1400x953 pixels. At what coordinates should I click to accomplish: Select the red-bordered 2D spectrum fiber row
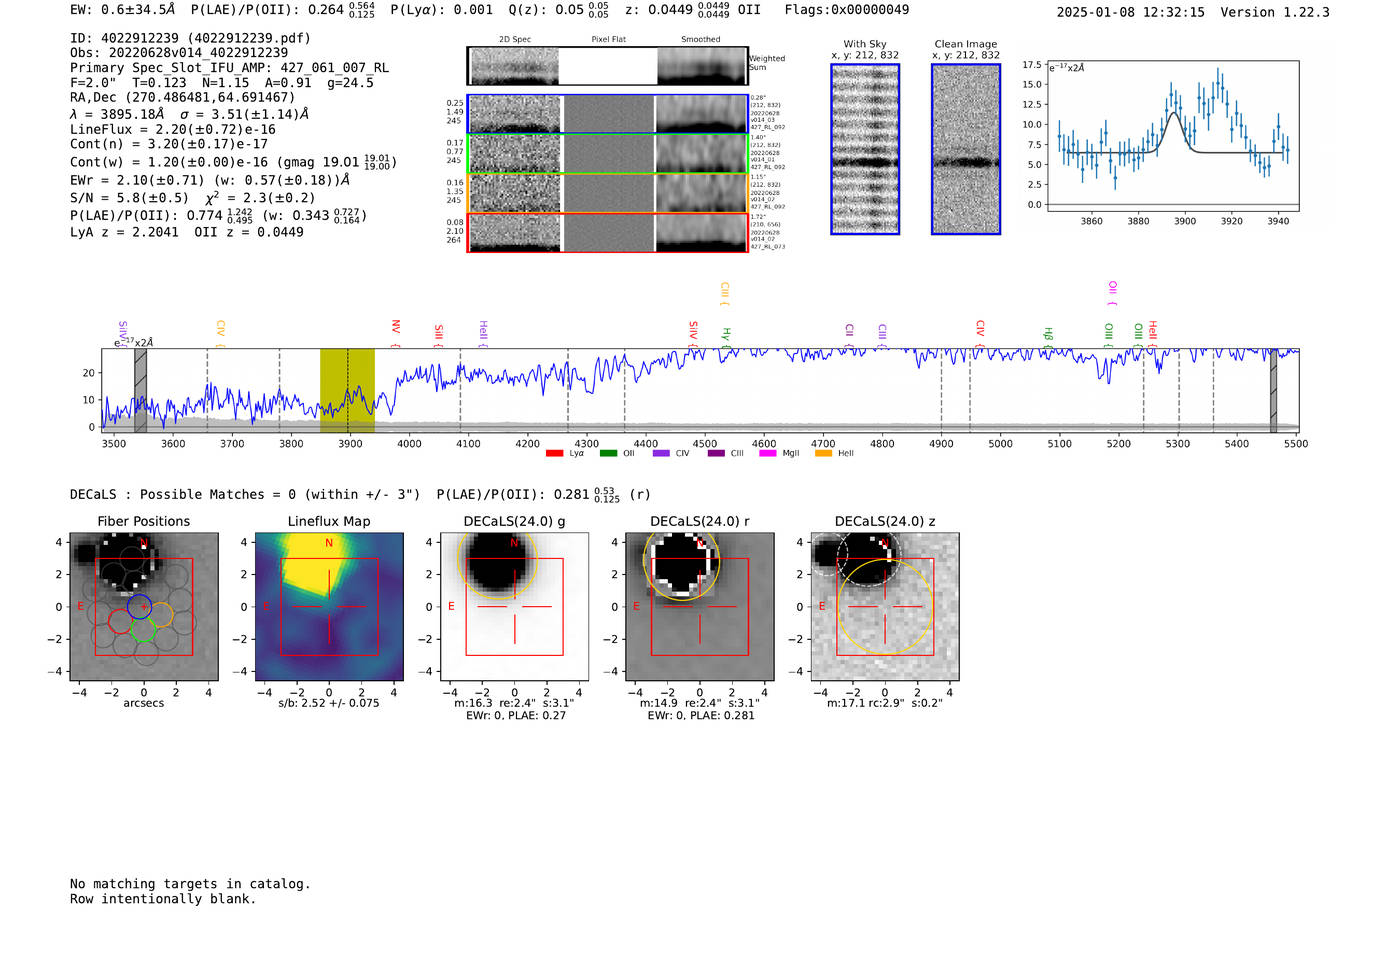(608, 232)
